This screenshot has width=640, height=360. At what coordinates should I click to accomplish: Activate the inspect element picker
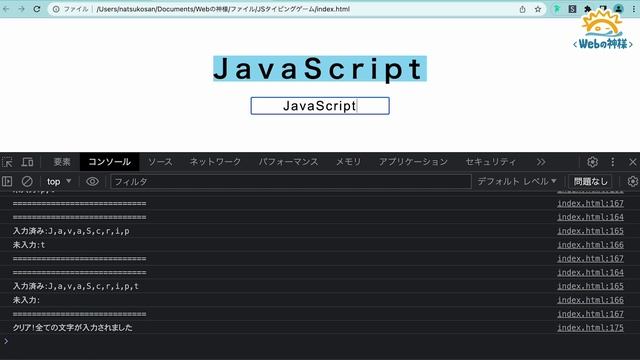[7, 162]
